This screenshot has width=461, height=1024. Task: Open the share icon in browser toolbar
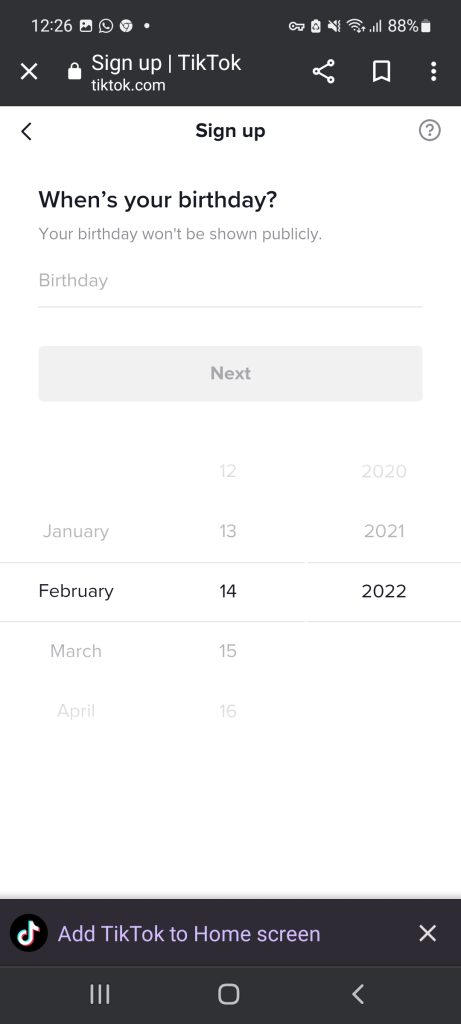(323, 71)
